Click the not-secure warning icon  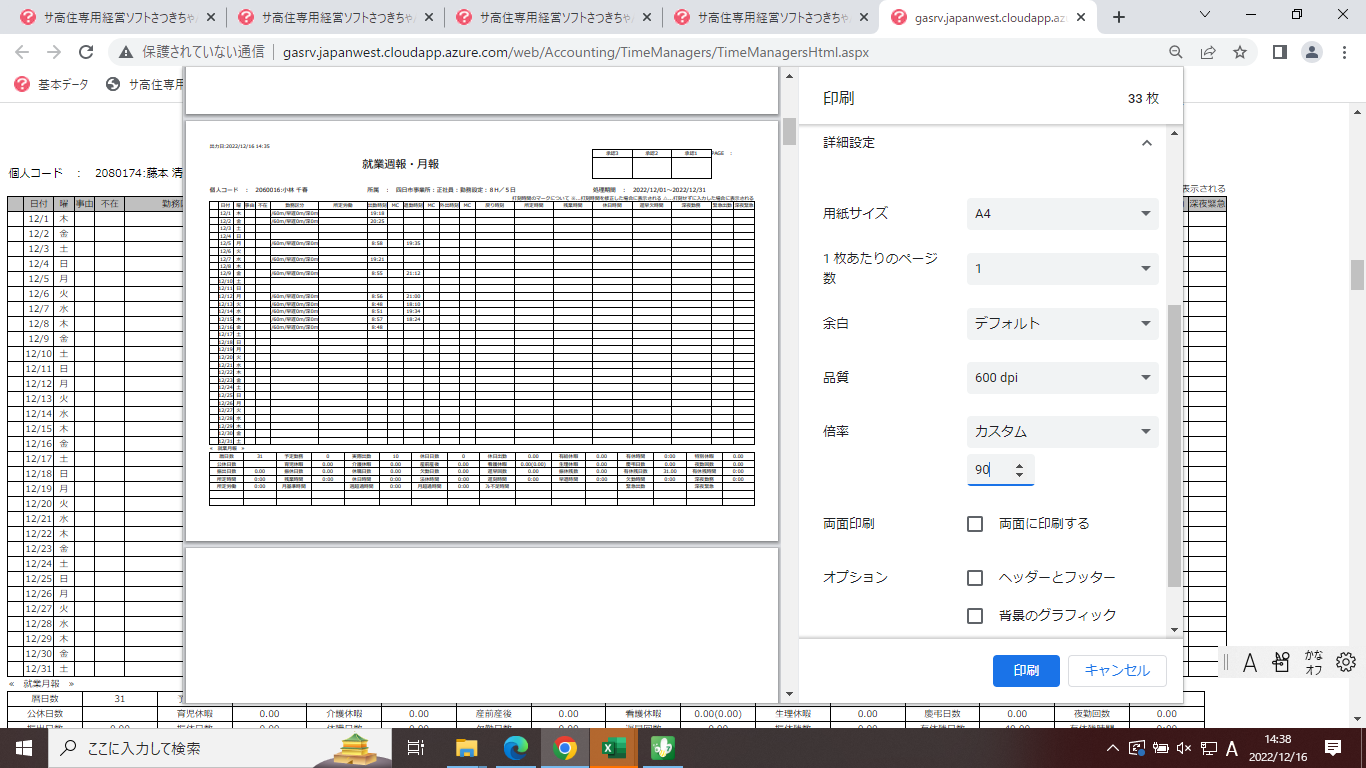coord(125,52)
